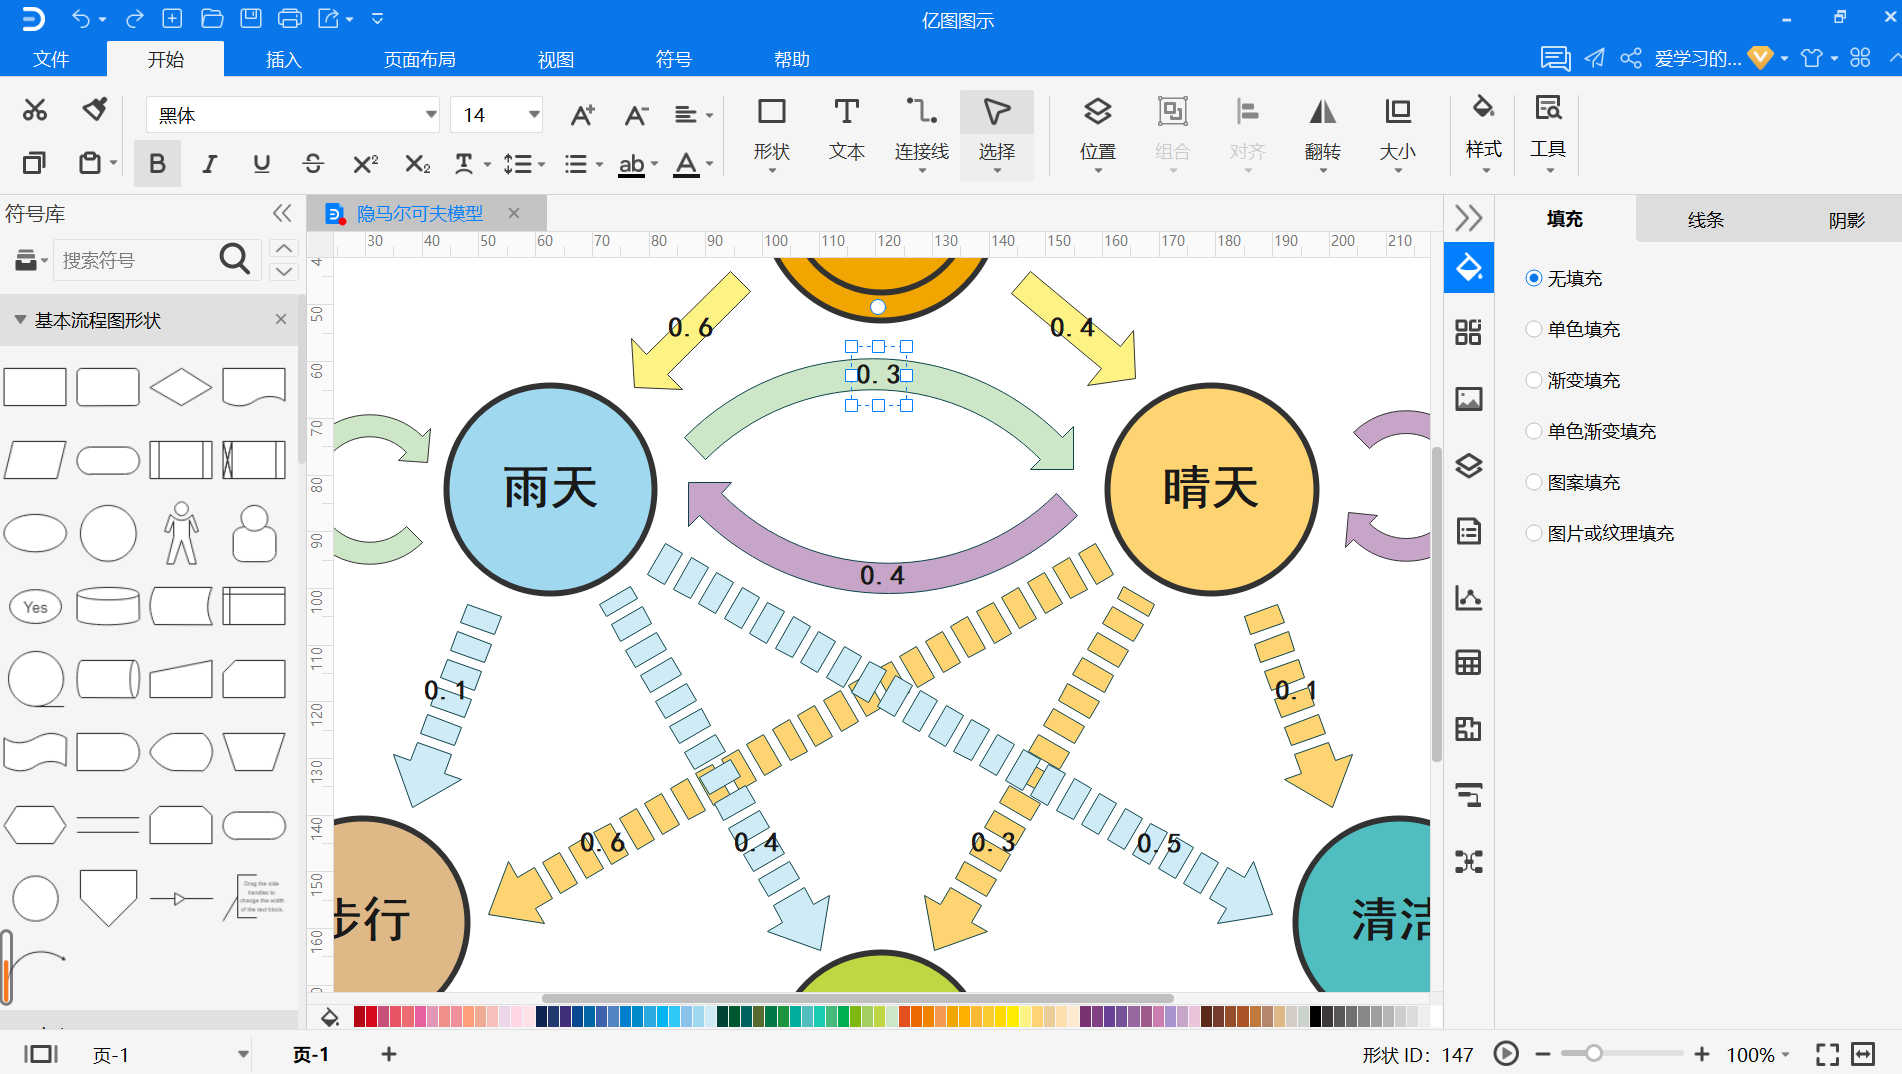Open the layers panel icon in sidebar
1902x1074 pixels.
1469,466
